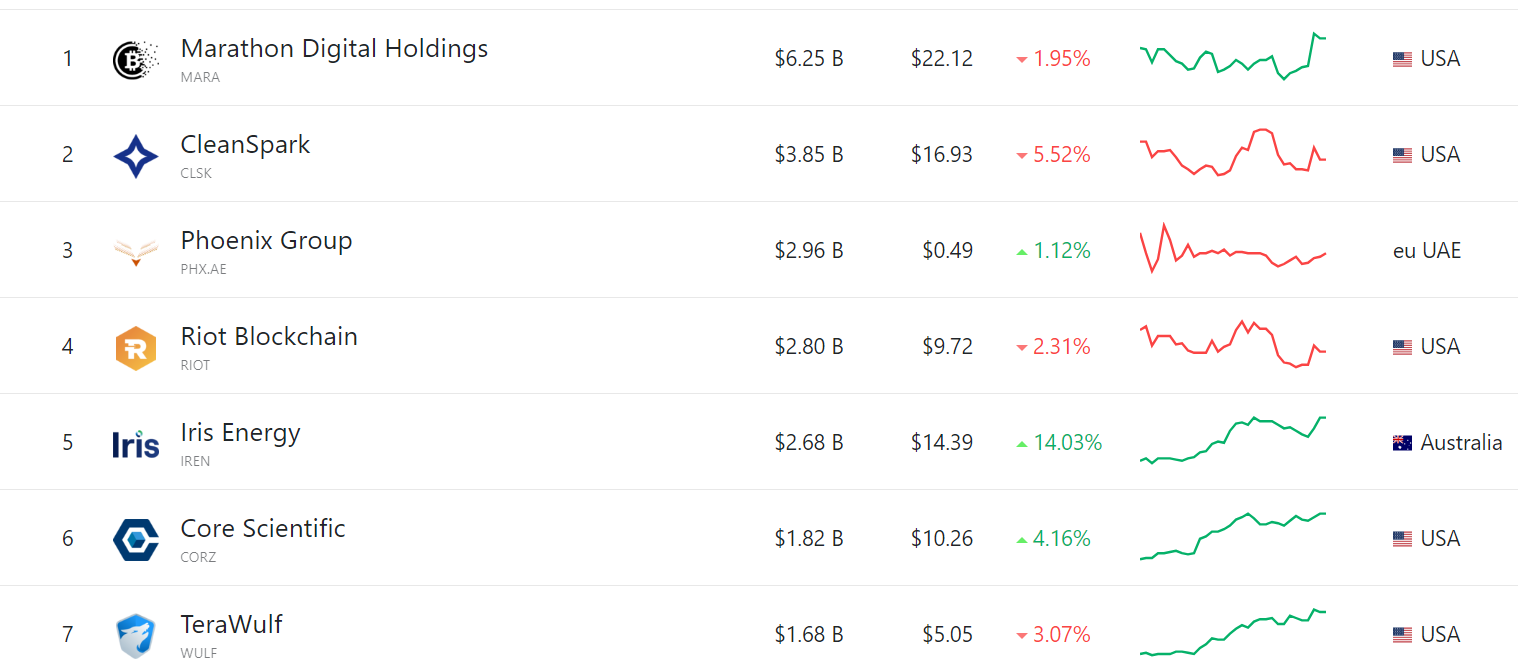The height and width of the screenshot is (672, 1518).
Task: View Marathon Digital's green price sparkline chart
Action: [x=1232, y=57]
